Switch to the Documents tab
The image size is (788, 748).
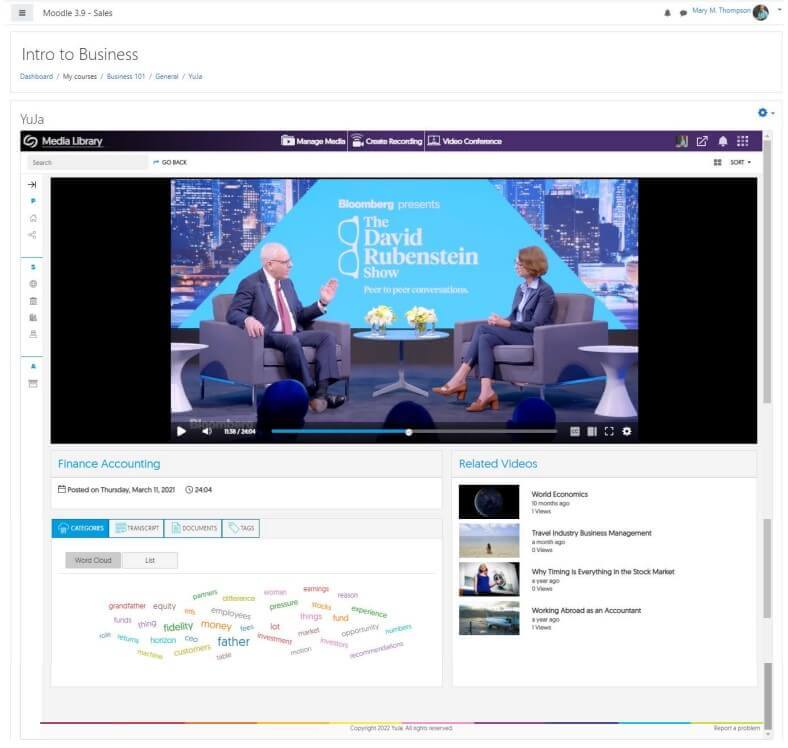193,528
